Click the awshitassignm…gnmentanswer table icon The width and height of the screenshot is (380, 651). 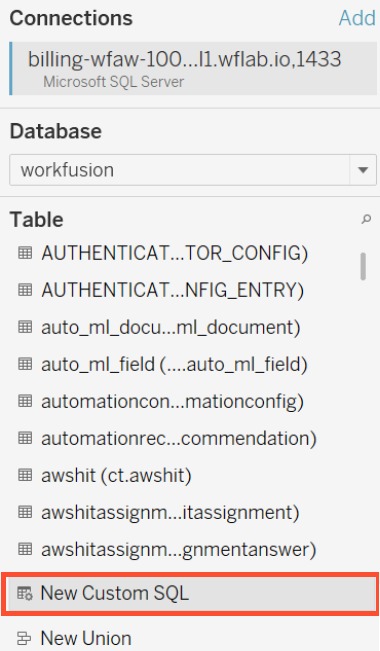[25, 549]
